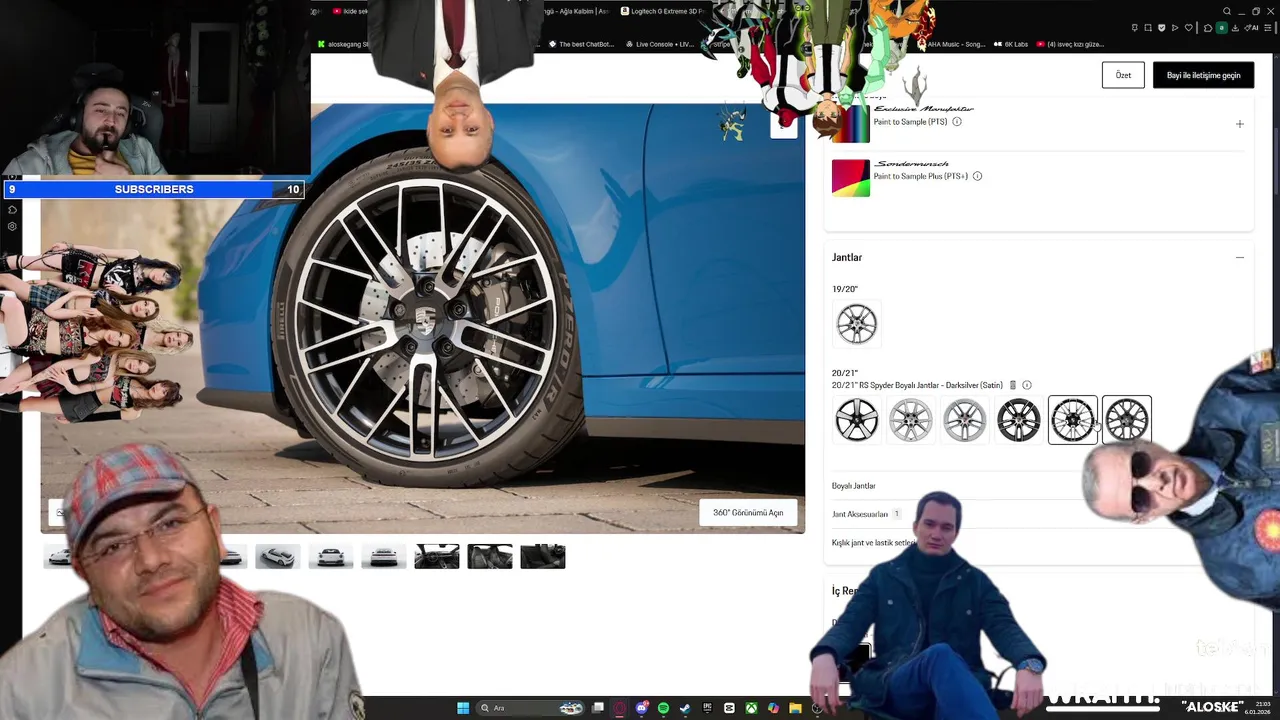Open the Xbox app from the taskbar
This screenshot has width=1280, height=720.
[x=751, y=708]
